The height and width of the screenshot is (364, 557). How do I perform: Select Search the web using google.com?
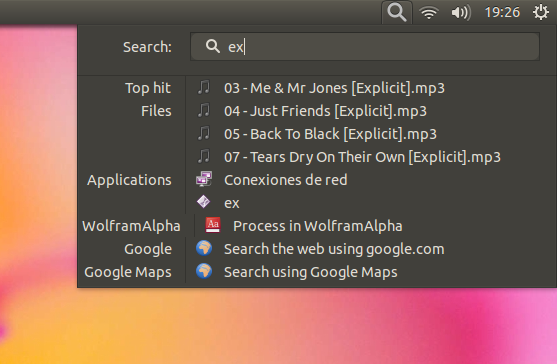coord(334,249)
